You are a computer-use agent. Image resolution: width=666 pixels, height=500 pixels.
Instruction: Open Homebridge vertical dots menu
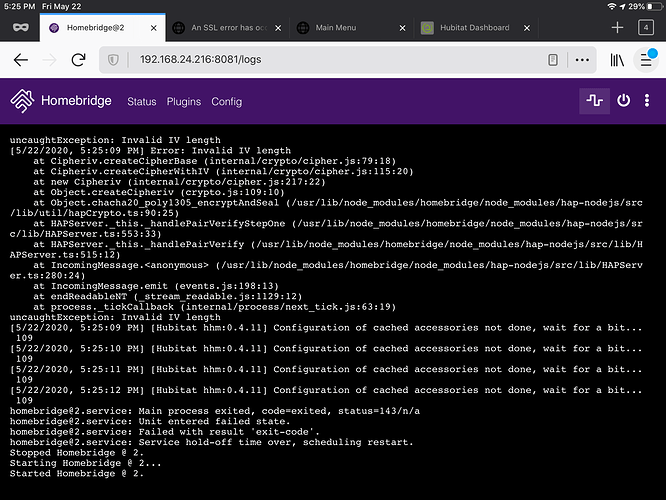(x=646, y=101)
